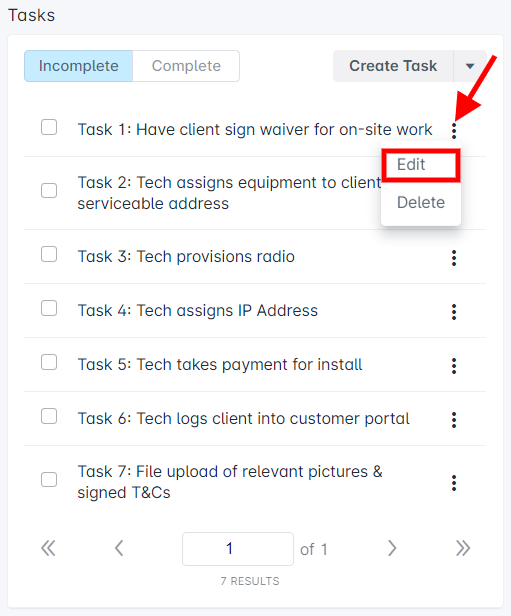511x616 pixels.
Task: Tick the Task 7 file upload checkbox
Action: [49, 479]
